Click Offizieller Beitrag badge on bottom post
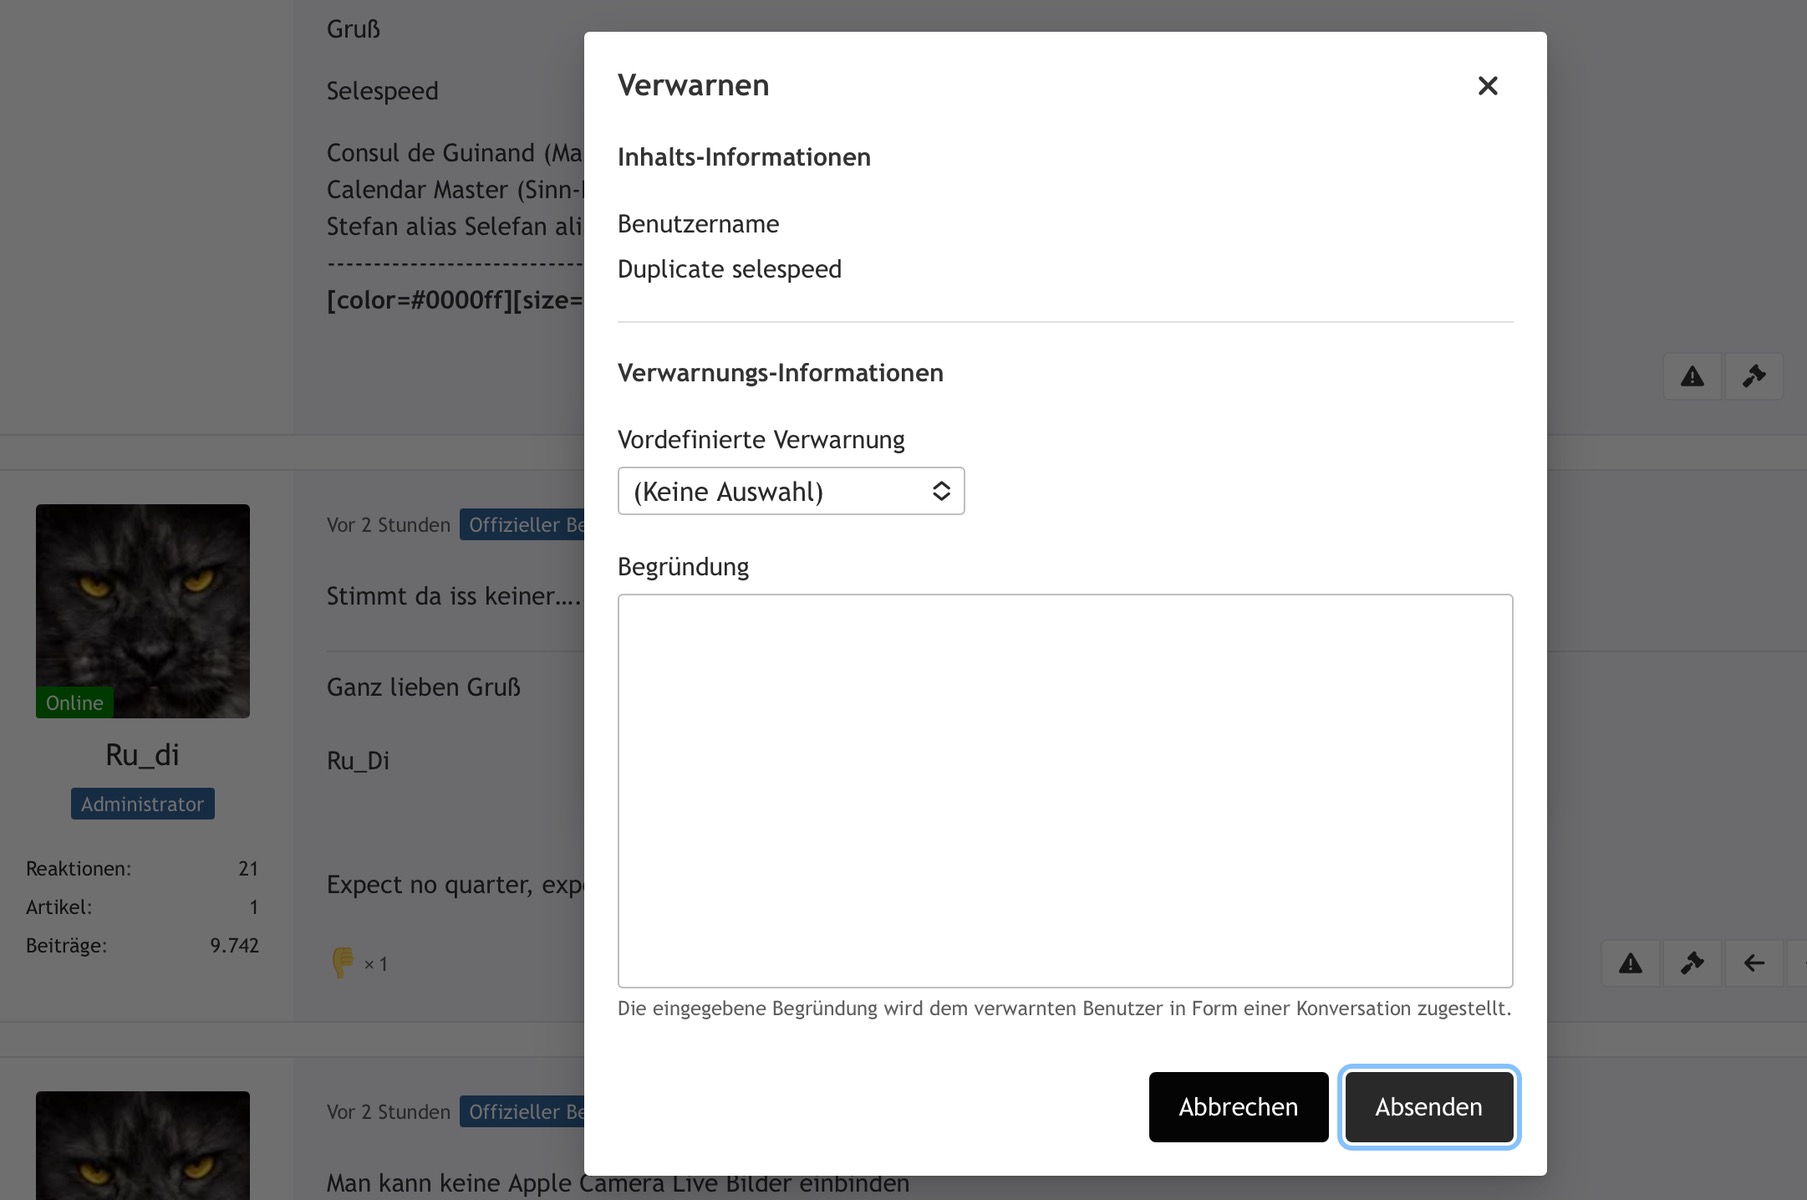The height and width of the screenshot is (1200, 1807). pyautogui.click(x=522, y=1112)
